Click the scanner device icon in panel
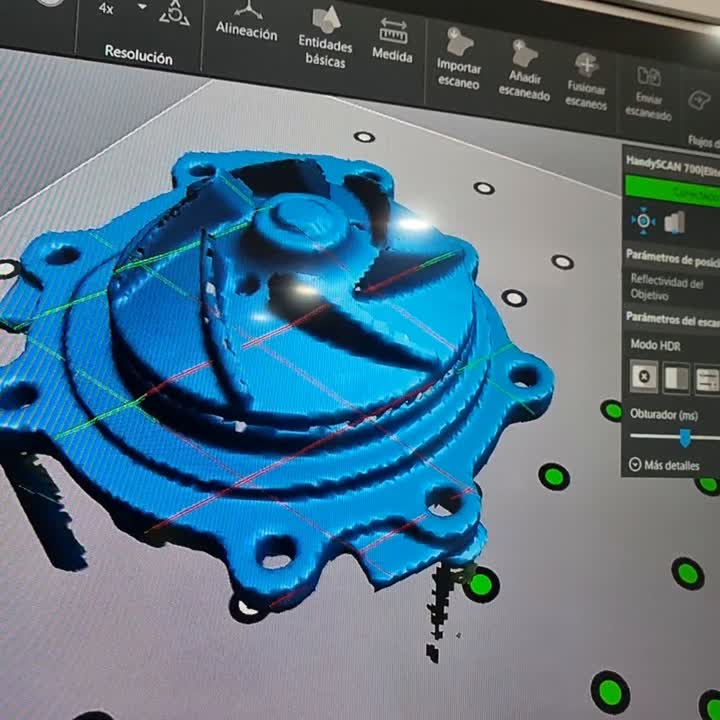 pos(675,222)
